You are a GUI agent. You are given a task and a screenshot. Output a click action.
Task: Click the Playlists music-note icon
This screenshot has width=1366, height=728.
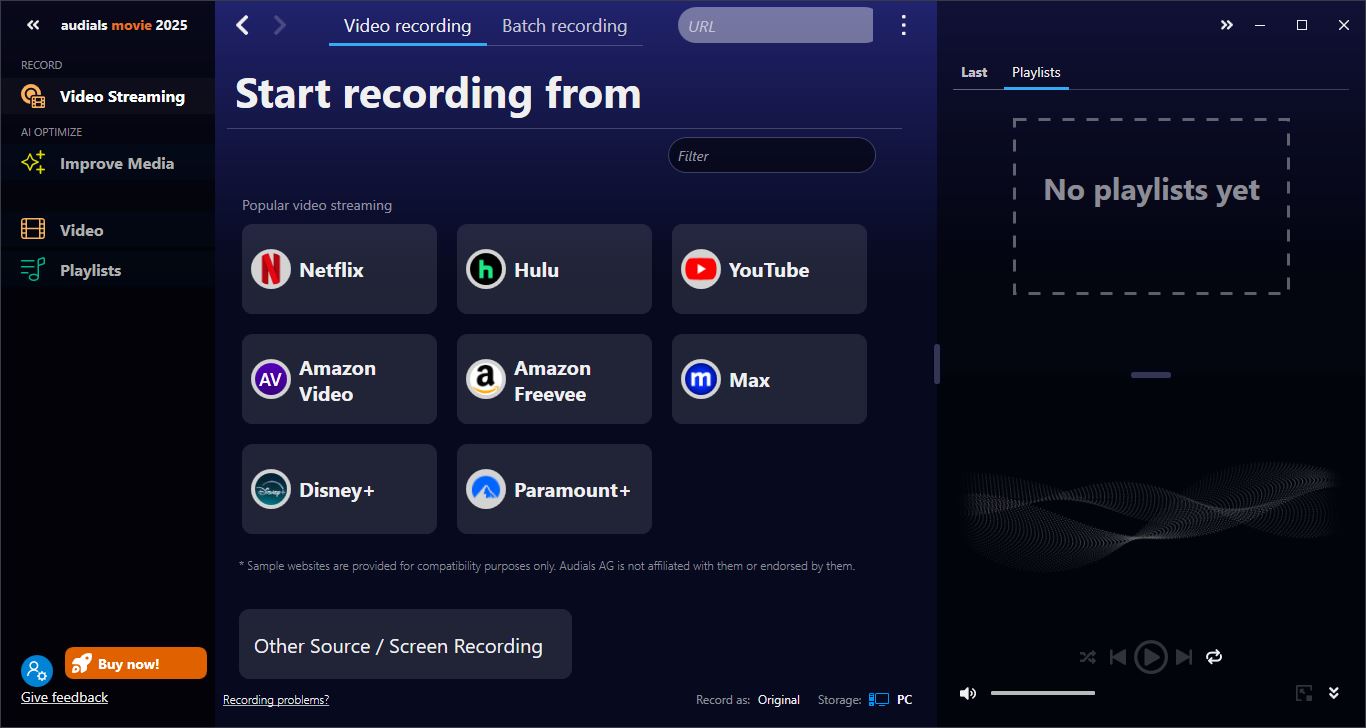pyautogui.click(x=33, y=270)
